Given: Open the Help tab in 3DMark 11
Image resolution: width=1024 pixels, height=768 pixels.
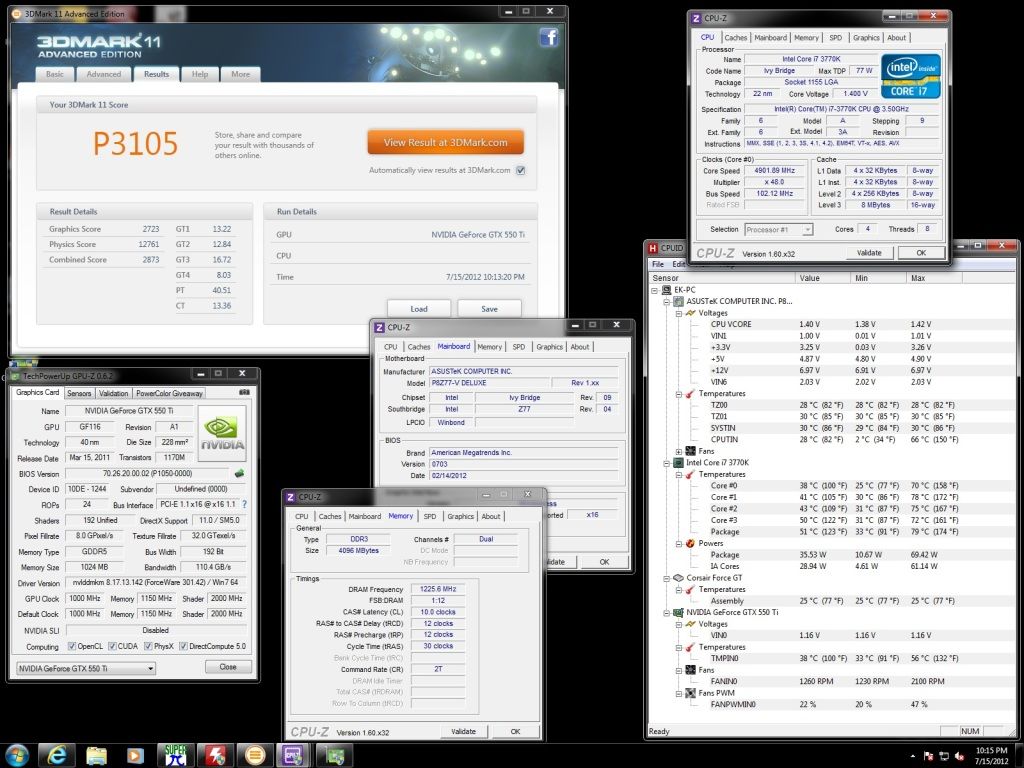Looking at the screenshot, I should pyautogui.click(x=200, y=74).
